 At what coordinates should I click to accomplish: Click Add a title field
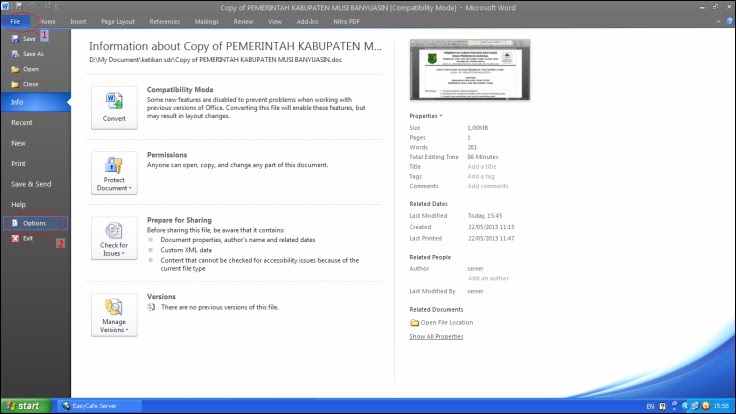pyautogui.click(x=482, y=167)
